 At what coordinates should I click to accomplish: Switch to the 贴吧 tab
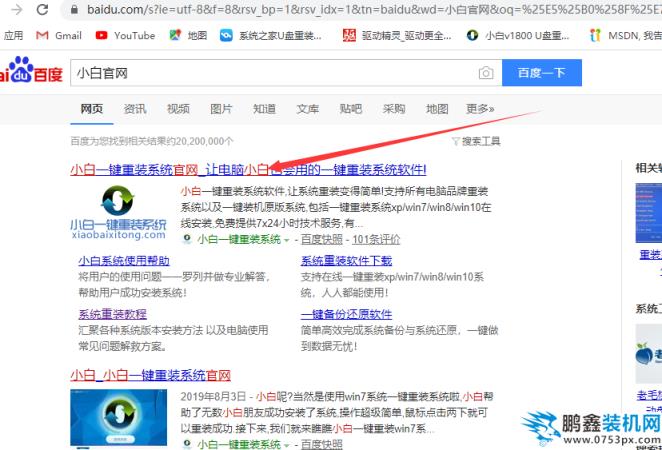point(351,109)
